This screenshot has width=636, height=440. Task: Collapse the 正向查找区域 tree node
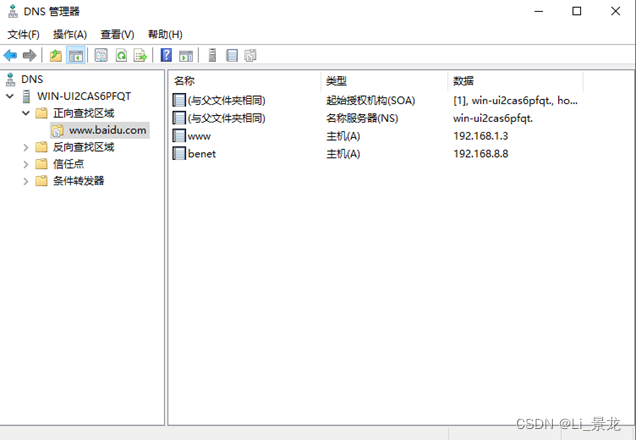coord(26,113)
